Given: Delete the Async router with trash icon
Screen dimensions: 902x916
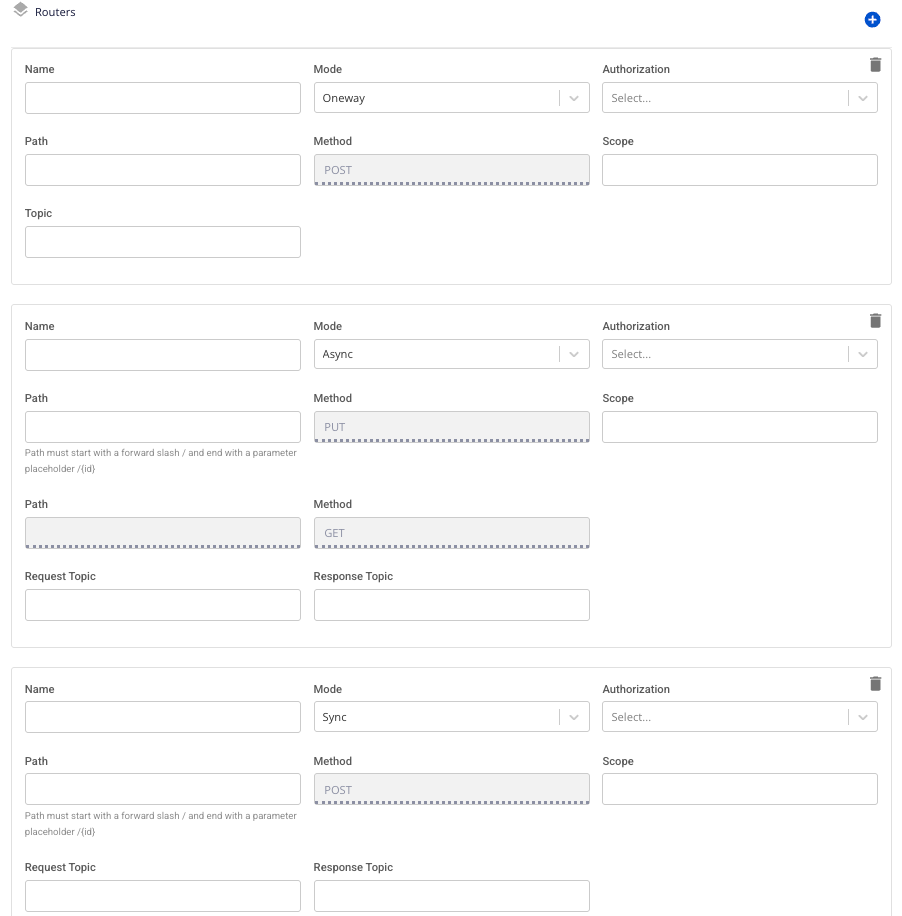Looking at the screenshot, I should (x=875, y=321).
